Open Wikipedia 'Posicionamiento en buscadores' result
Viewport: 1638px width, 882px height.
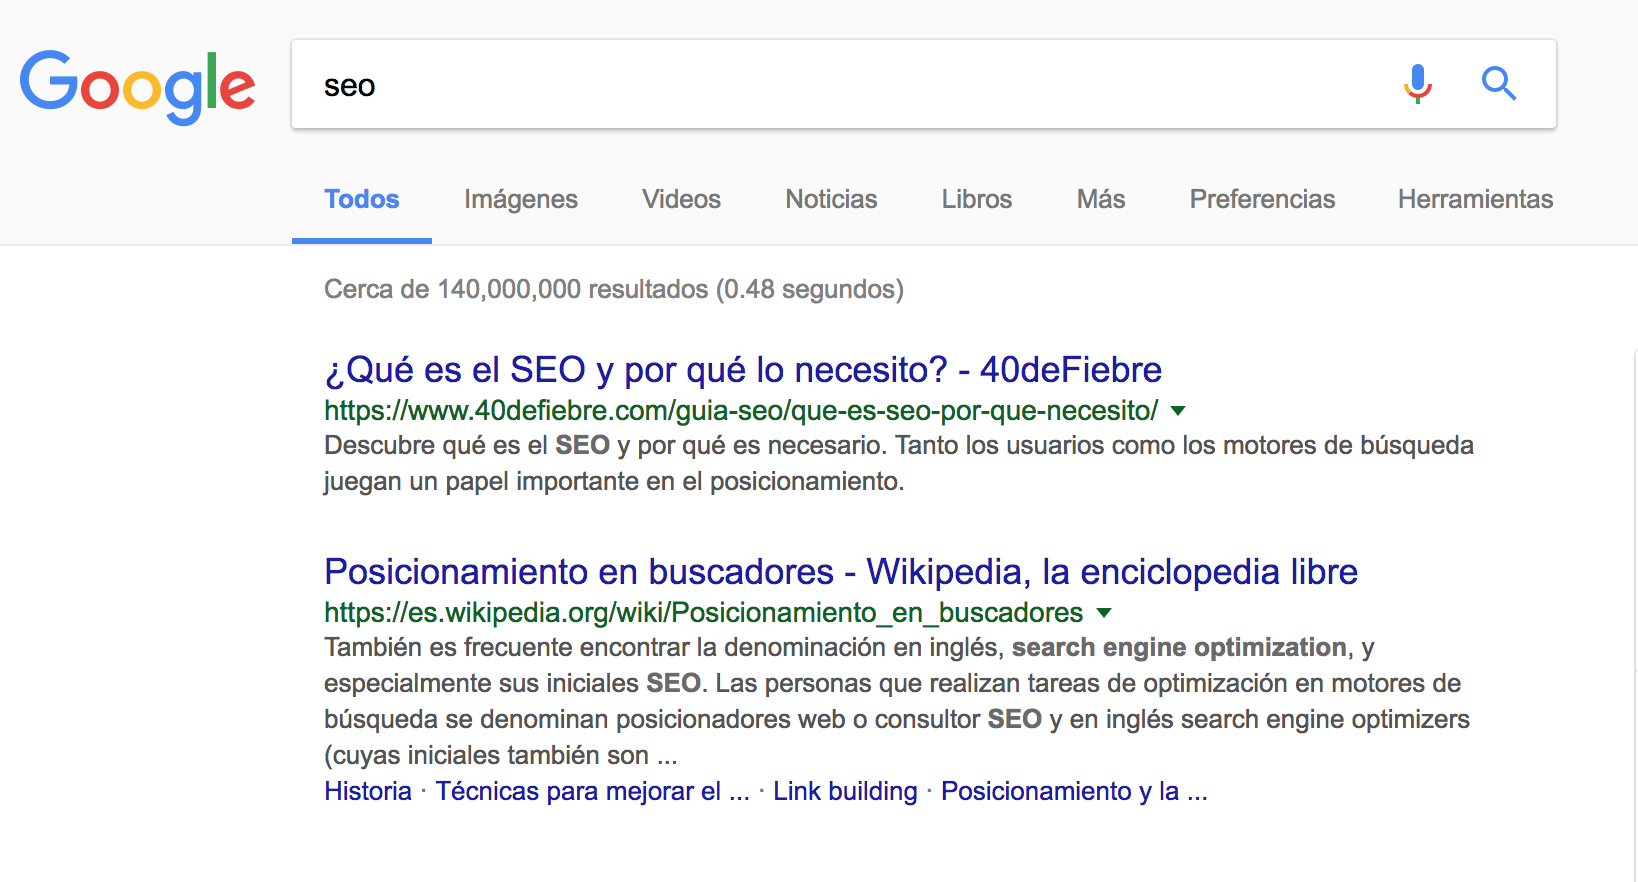pyautogui.click(x=841, y=572)
